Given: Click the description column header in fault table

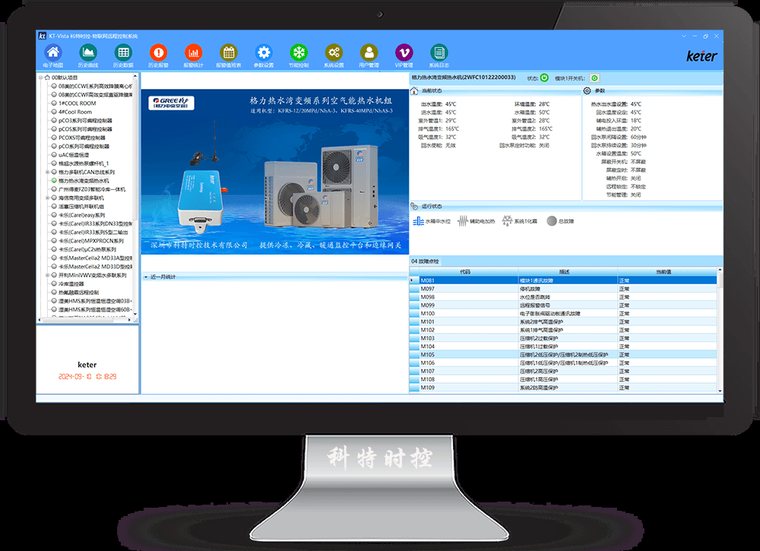Looking at the screenshot, I should tap(567, 272).
